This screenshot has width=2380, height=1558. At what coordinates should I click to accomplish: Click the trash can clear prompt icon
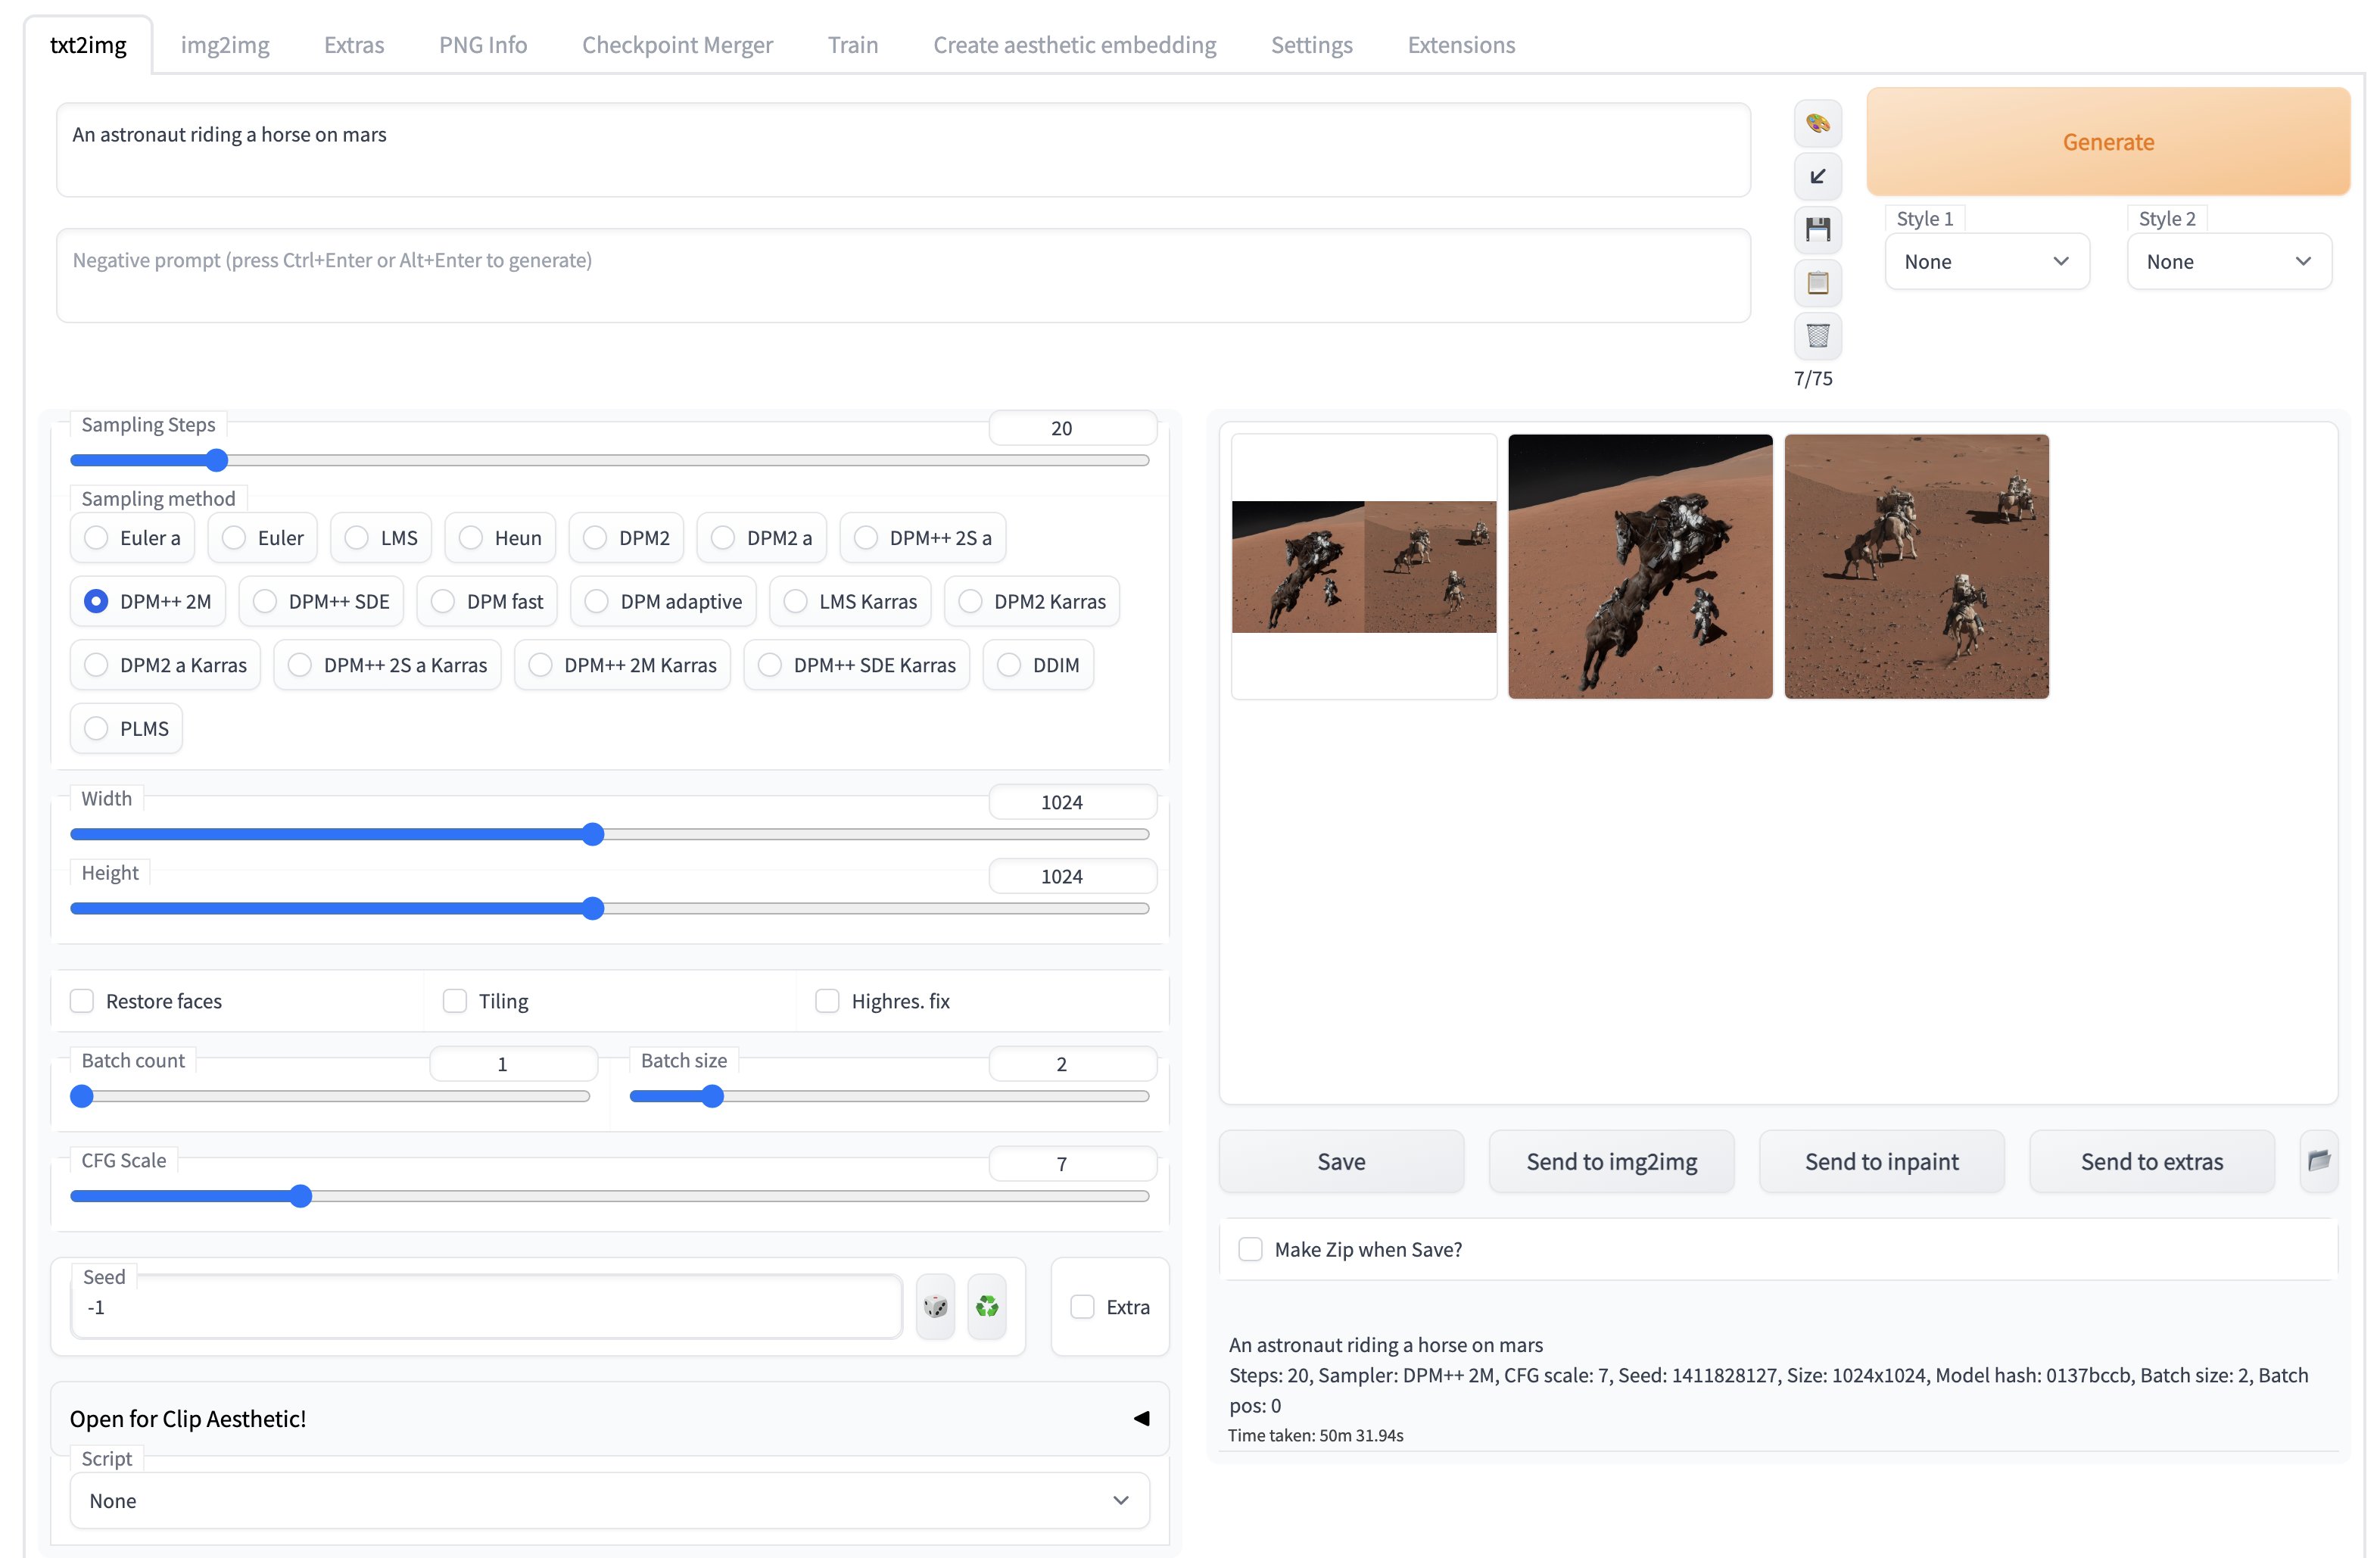(x=1817, y=335)
